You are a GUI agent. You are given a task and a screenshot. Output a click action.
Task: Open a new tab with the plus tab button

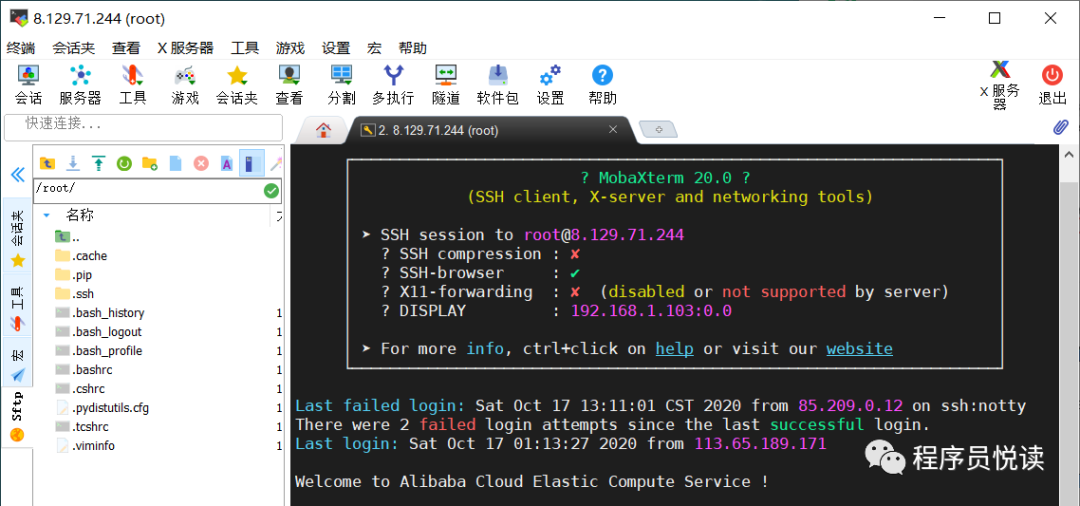(658, 129)
